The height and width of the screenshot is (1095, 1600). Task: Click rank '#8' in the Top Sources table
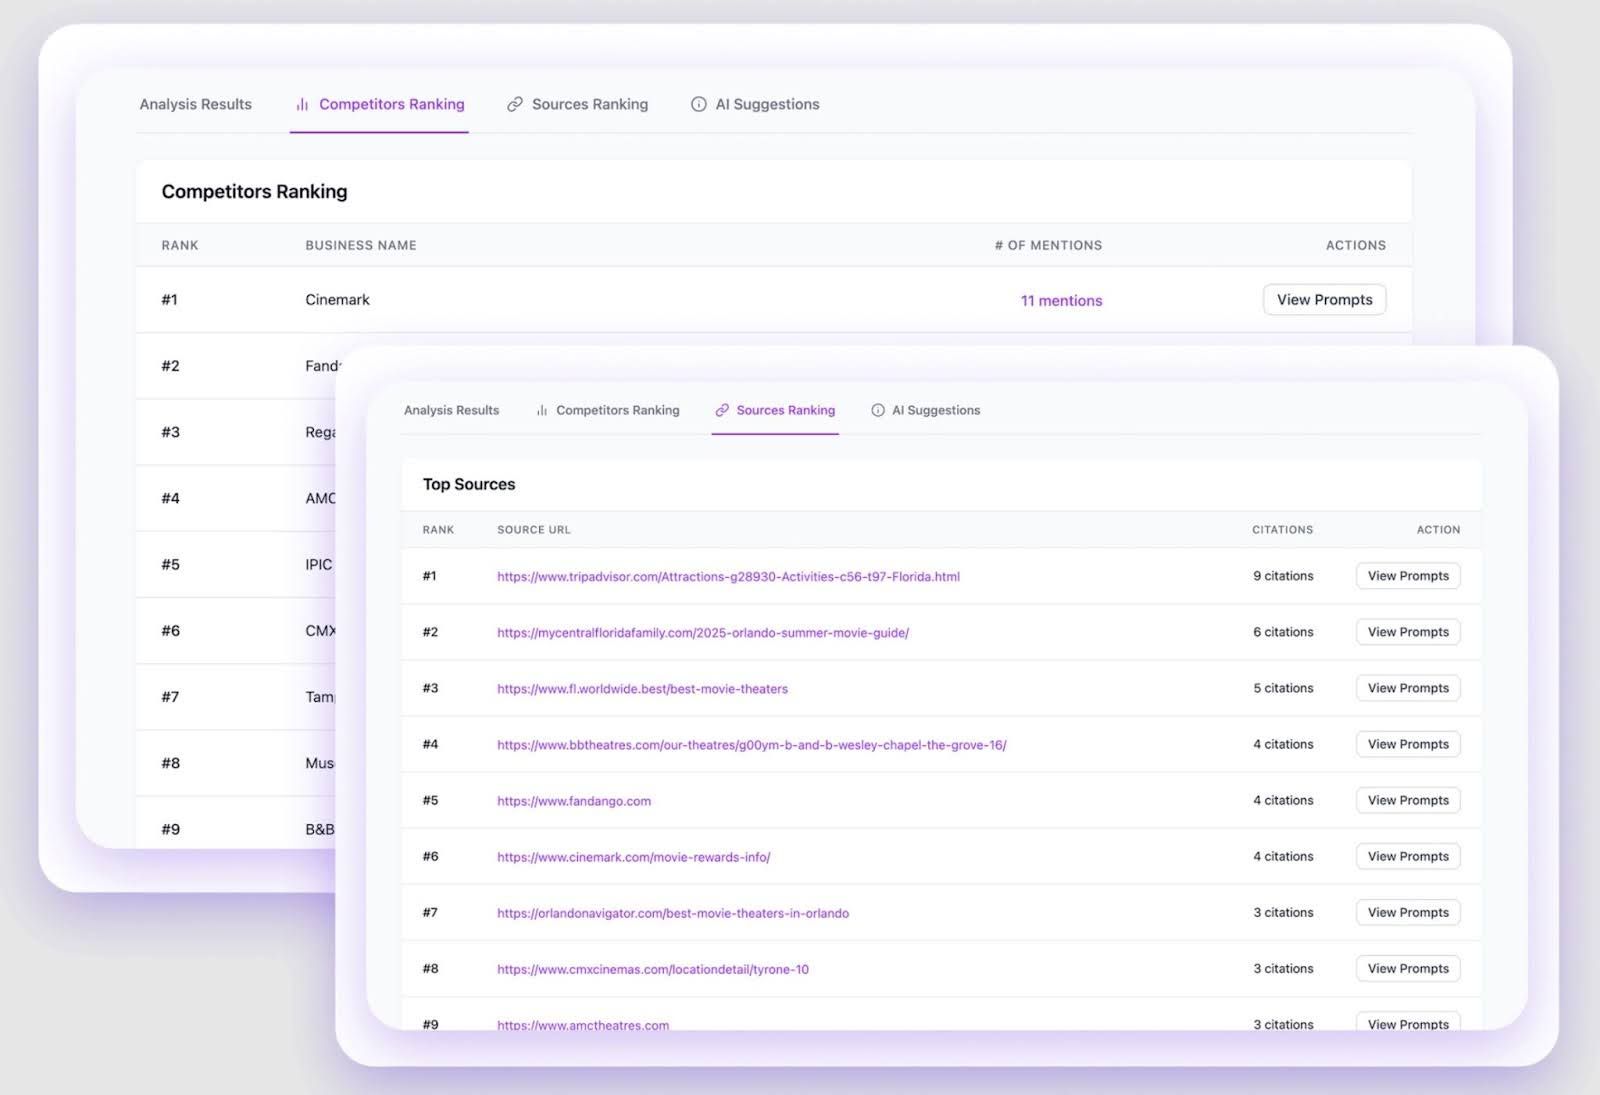(x=431, y=968)
